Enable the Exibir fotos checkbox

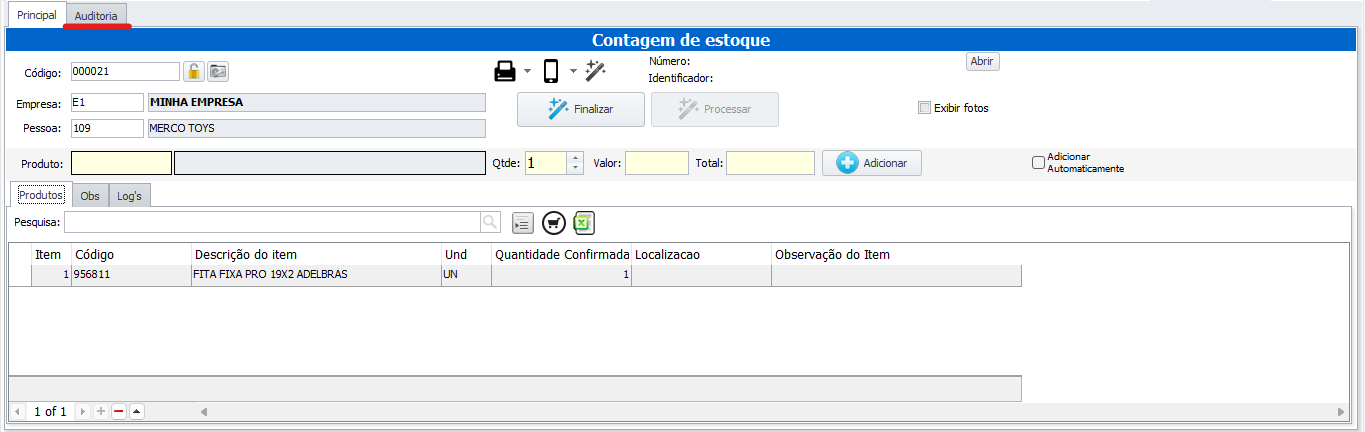tap(924, 108)
